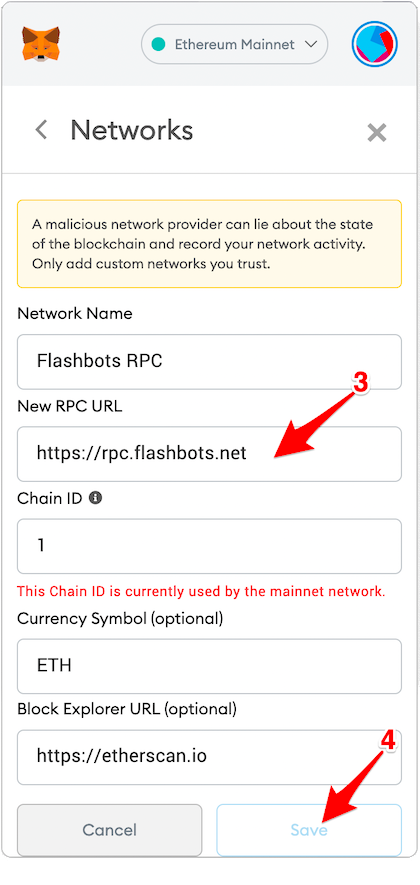This screenshot has width=420, height=885.
Task: Click the Networks page heading
Action: (x=132, y=130)
